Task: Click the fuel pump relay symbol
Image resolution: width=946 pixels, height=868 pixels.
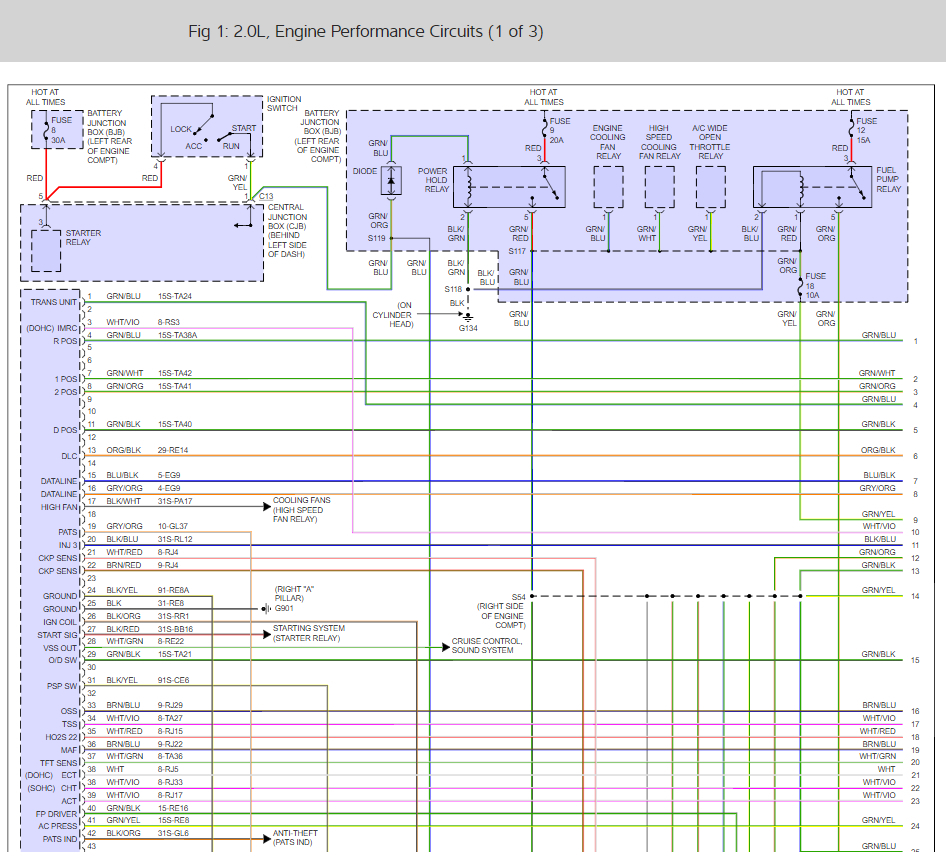Action: click(810, 187)
